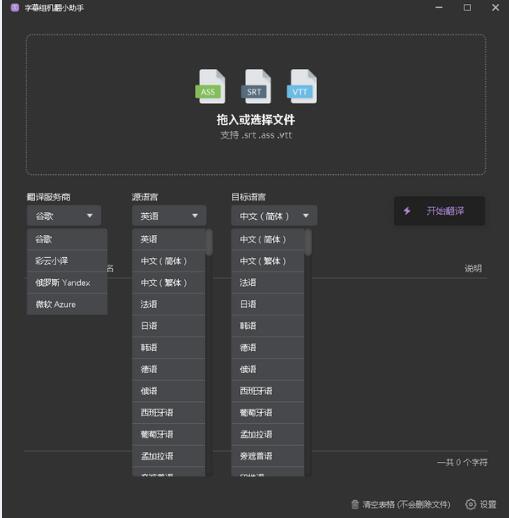
Task: Click the trash icon to clear the table
Action: tap(355, 504)
